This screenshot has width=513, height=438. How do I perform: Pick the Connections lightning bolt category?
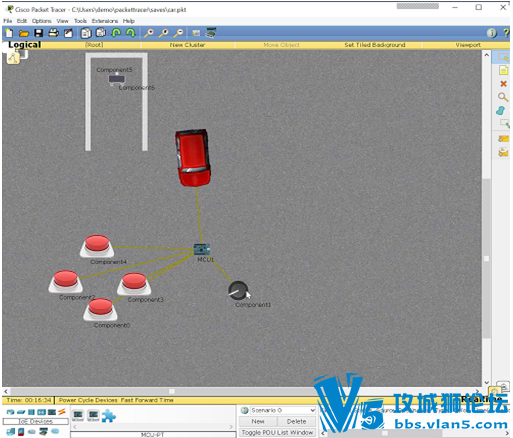click(x=62, y=412)
